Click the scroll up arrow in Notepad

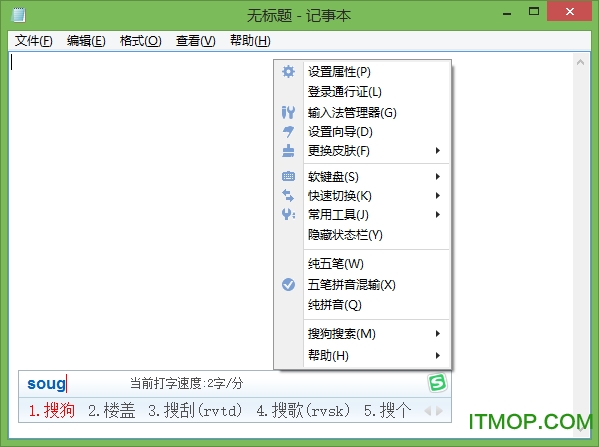tap(580, 62)
